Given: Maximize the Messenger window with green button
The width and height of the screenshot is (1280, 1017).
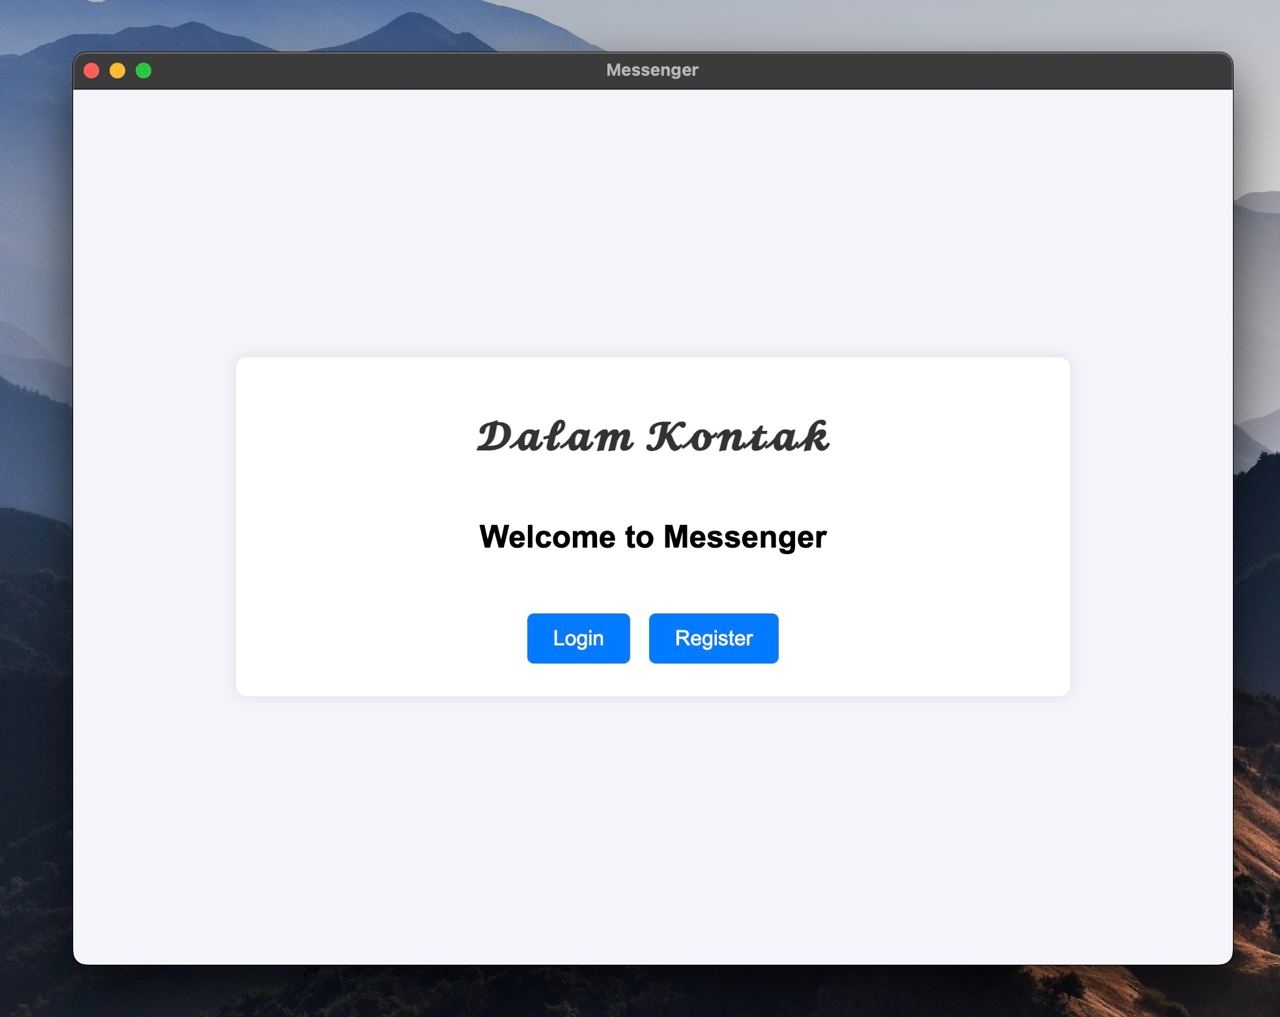Looking at the screenshot, I should click(x=144, y=70).
